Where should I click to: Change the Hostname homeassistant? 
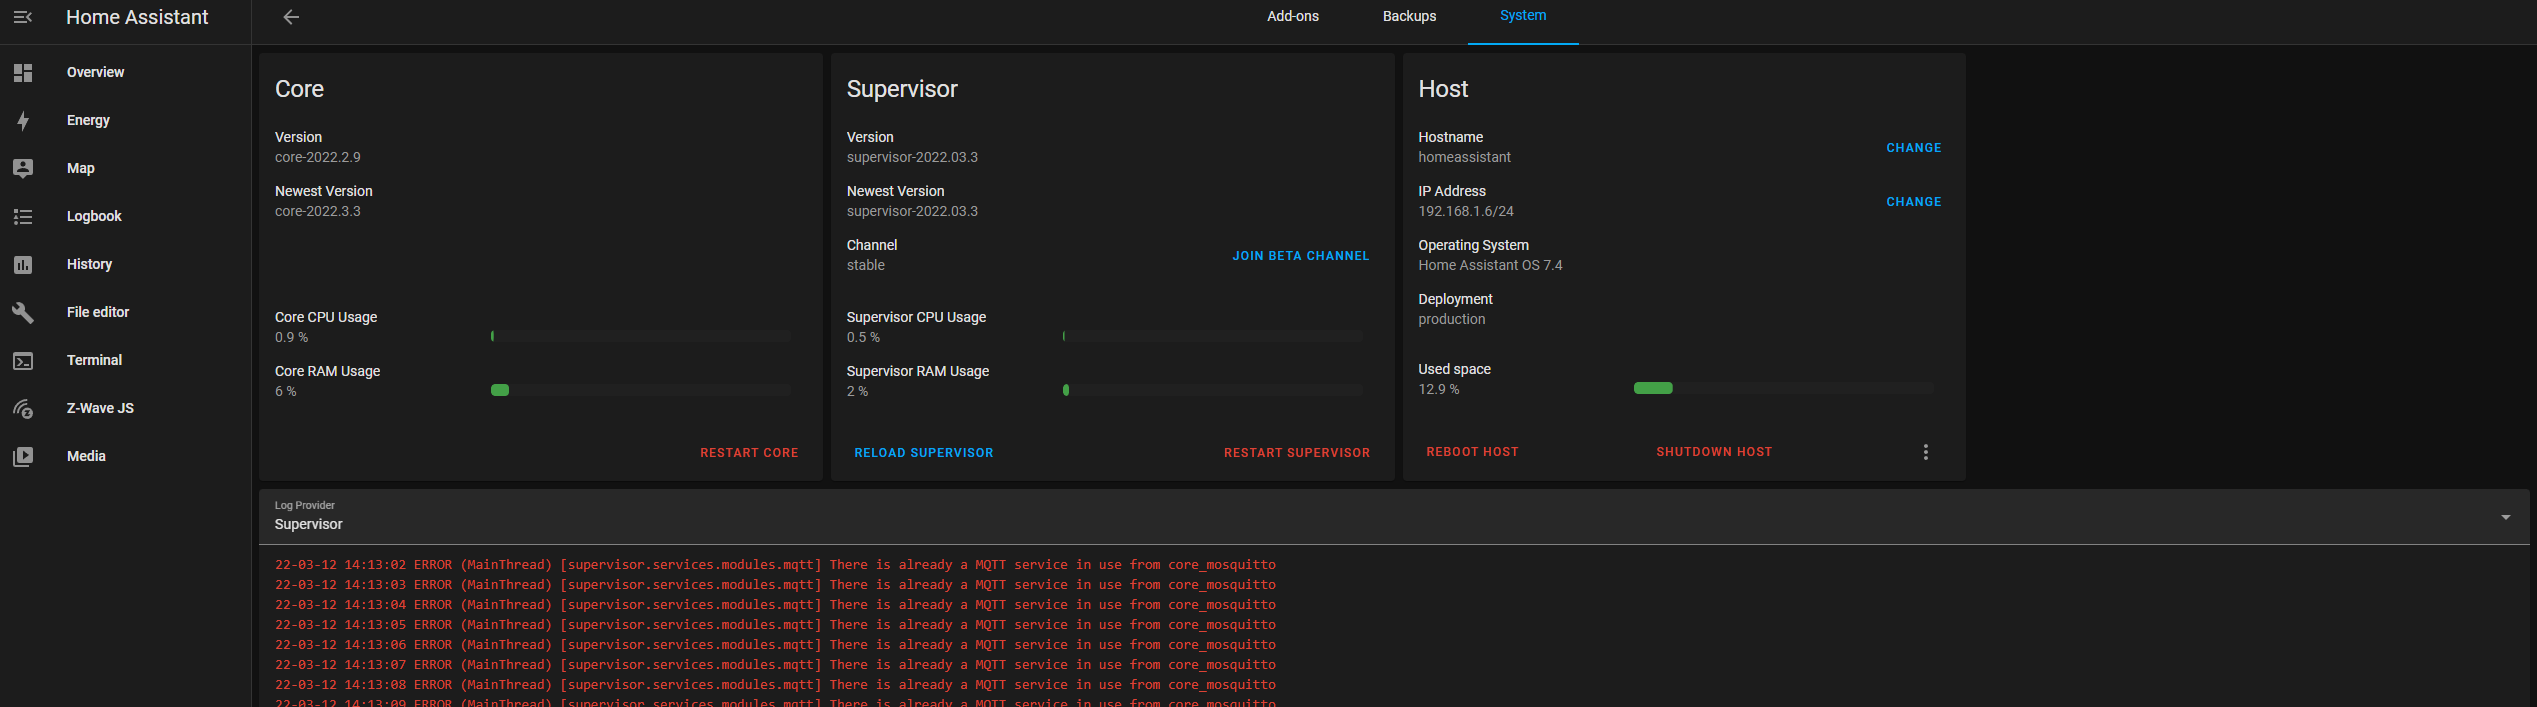point(1913,148)
